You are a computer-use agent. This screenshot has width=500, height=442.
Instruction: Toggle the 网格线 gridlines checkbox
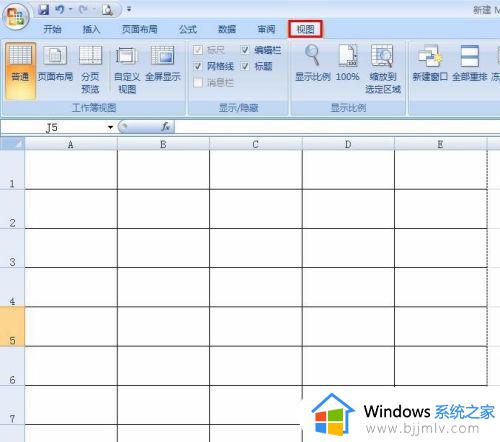coord(198,66)
